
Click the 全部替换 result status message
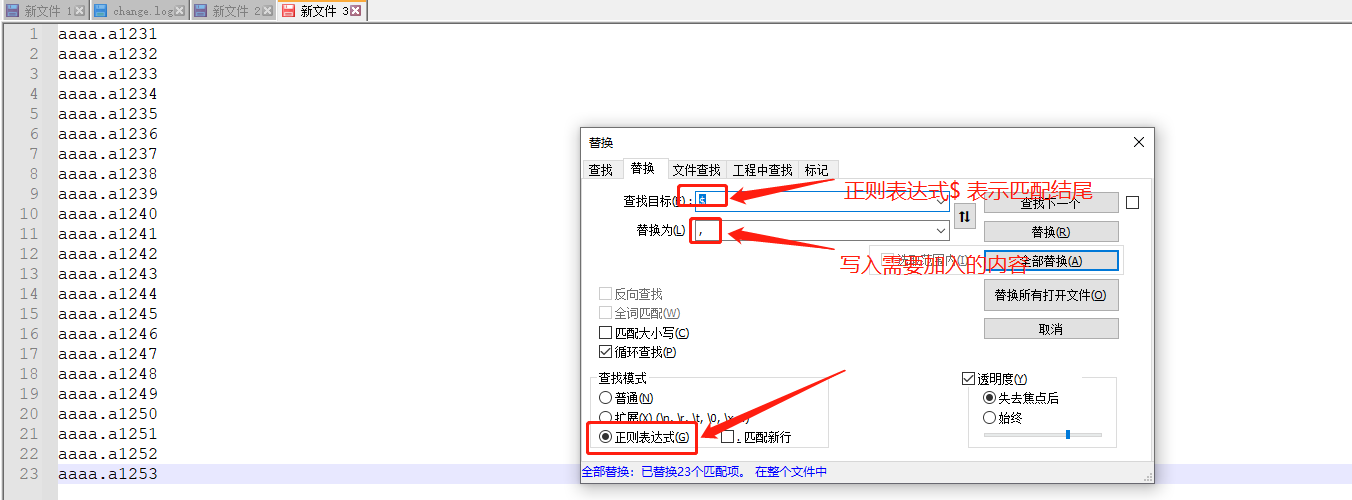pyautogui.click(x=704, y=472)
